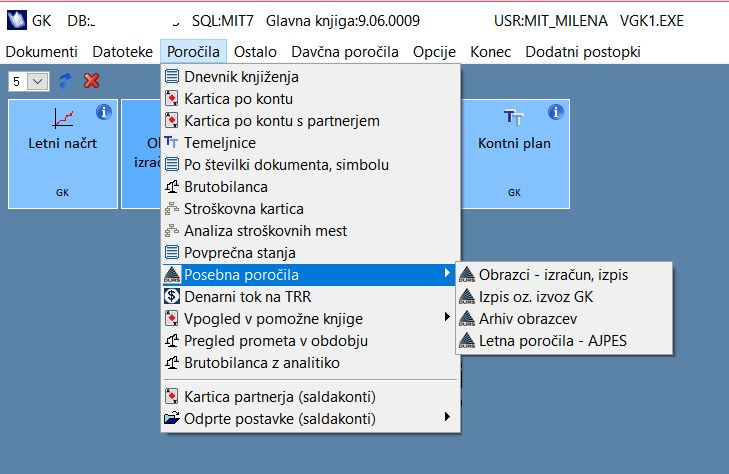Click the Povprečna stanja list icon
Screen dimensions: 729x474
[172, 252]
